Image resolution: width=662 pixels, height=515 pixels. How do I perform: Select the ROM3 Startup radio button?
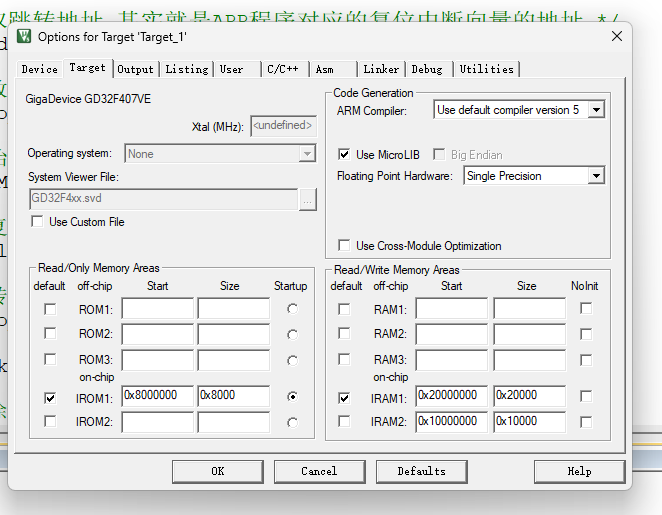(x=292, y=360)
